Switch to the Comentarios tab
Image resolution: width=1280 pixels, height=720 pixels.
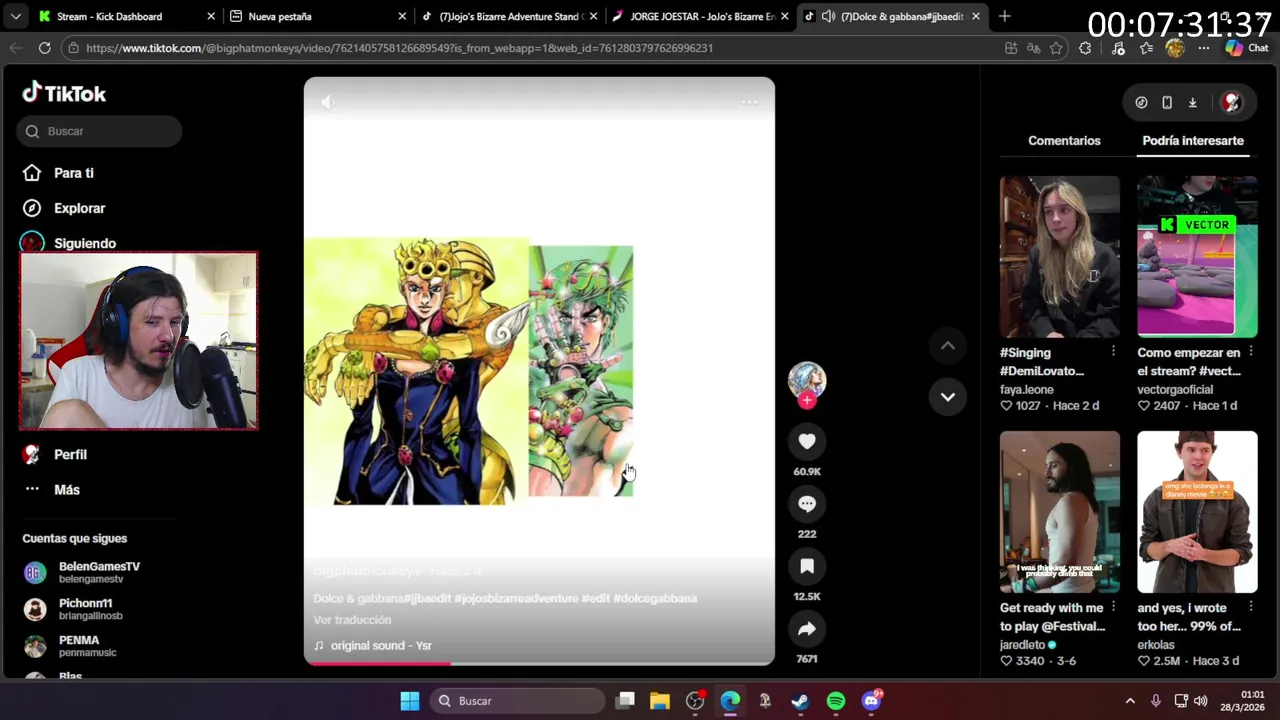pyautogui.click(x=1064, y=141)
